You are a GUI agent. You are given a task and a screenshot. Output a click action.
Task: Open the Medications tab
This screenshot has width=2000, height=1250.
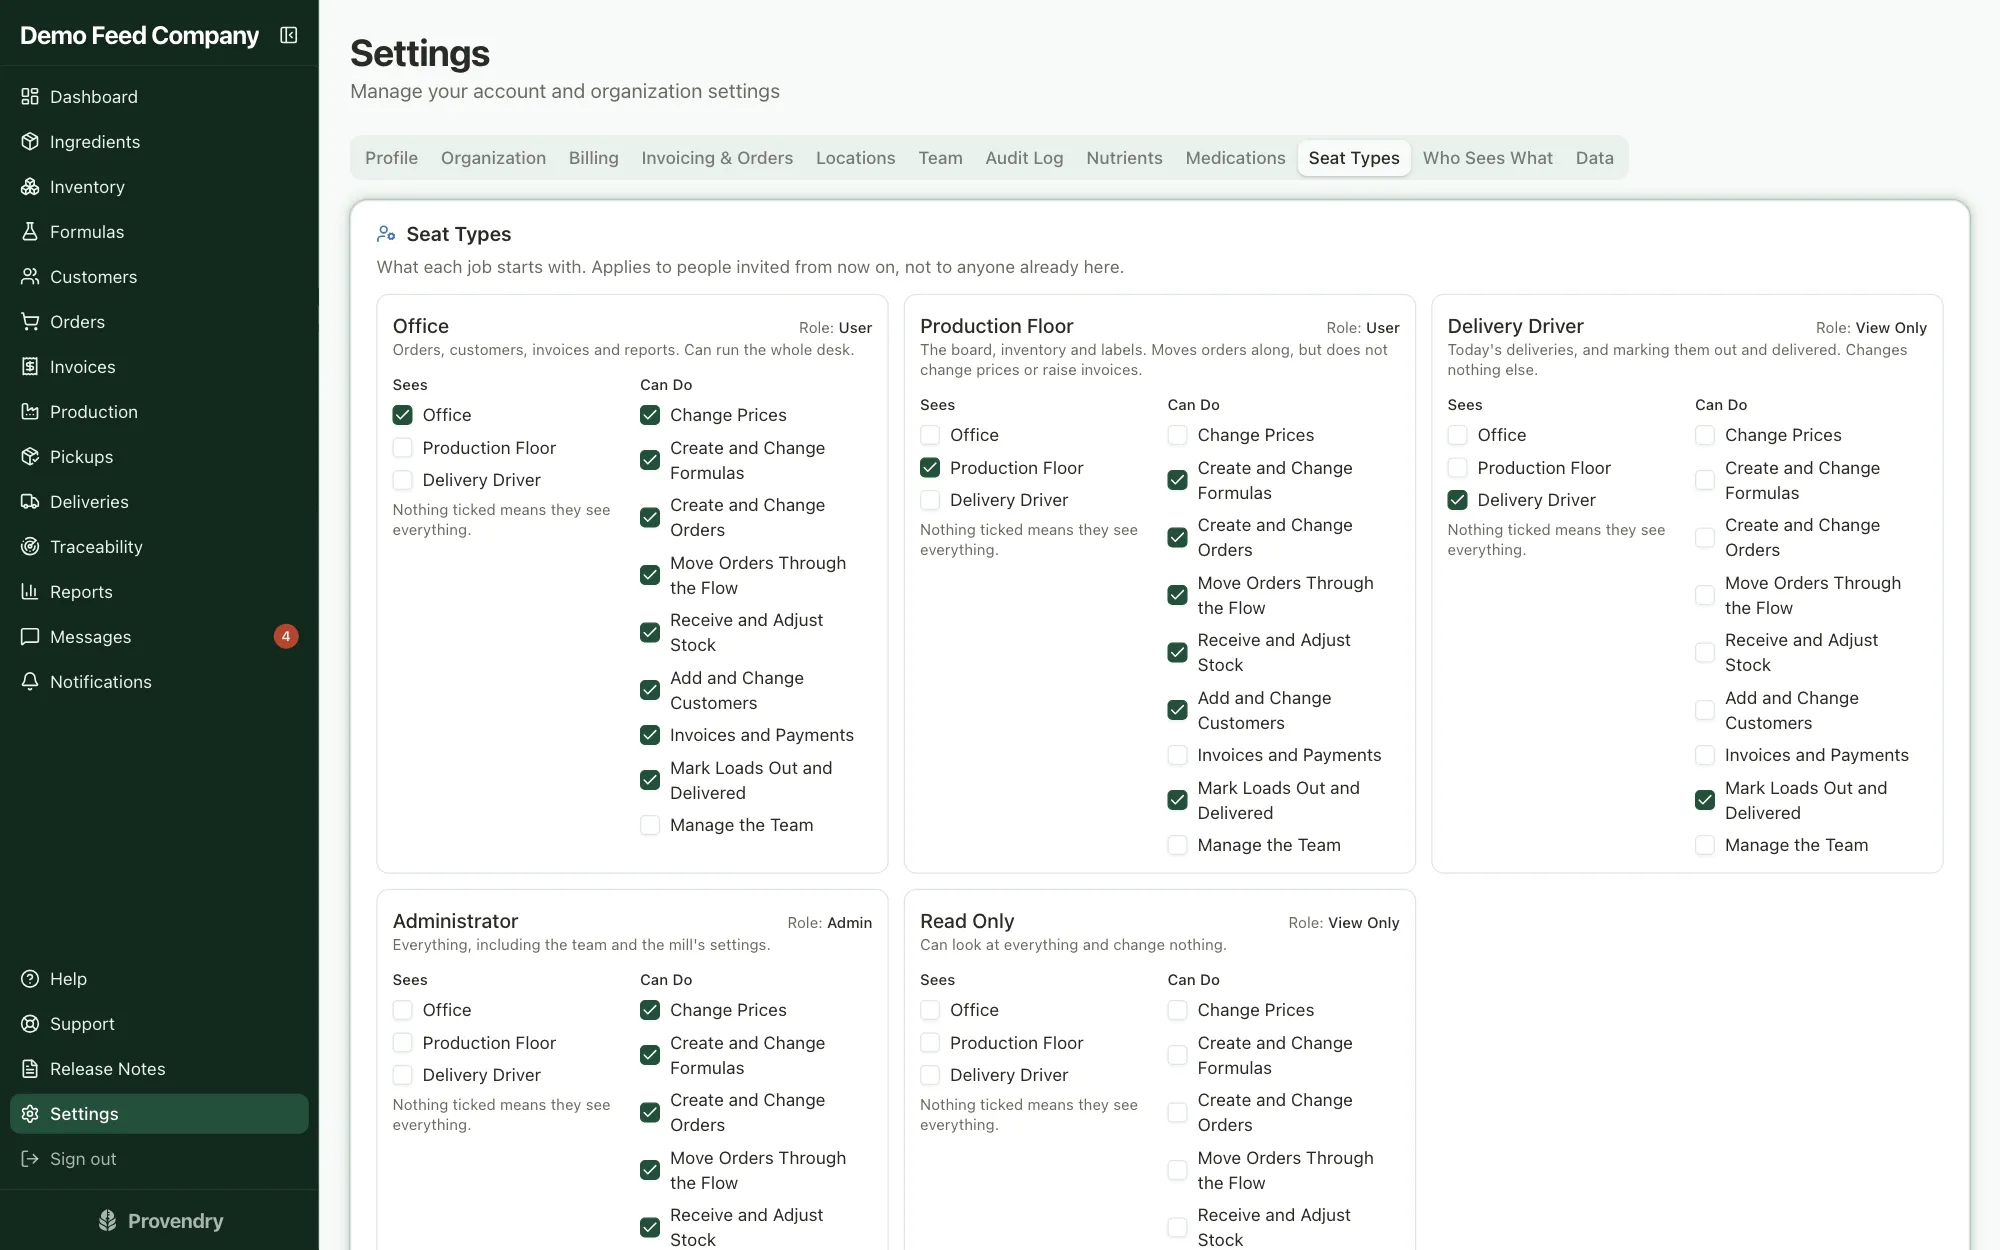tap(1235, 158)
